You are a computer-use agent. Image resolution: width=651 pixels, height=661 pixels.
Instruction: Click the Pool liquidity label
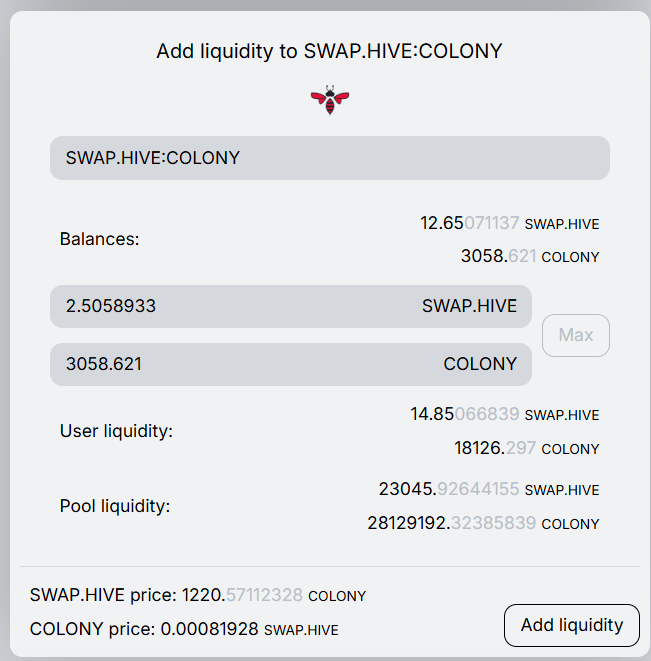pos(115,505)
